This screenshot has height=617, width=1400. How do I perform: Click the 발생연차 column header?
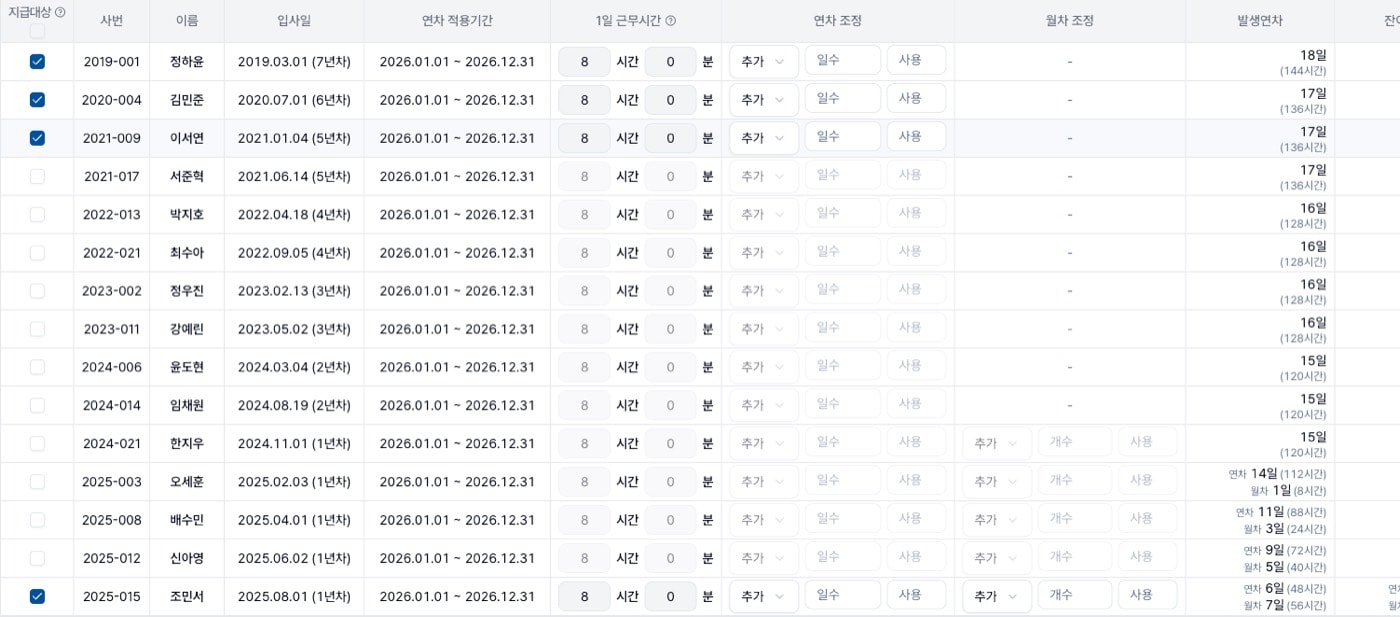(1260, 21)
